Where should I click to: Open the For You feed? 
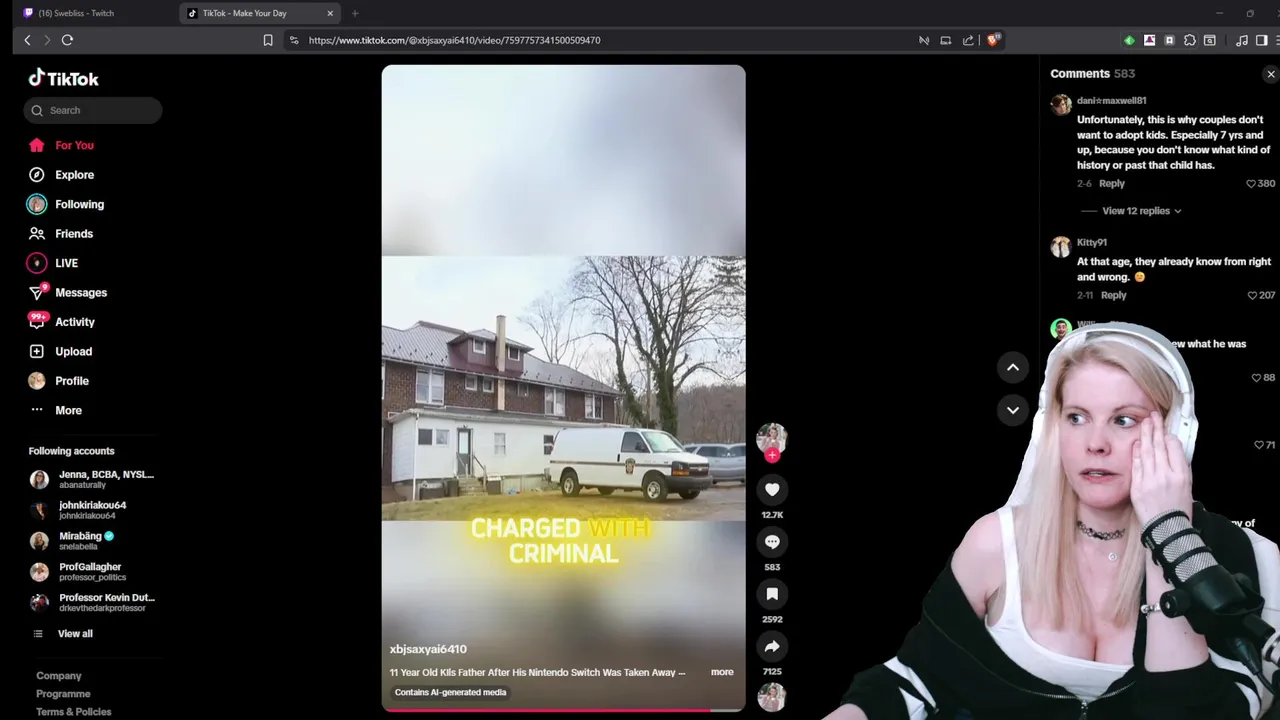click(61, 145)
